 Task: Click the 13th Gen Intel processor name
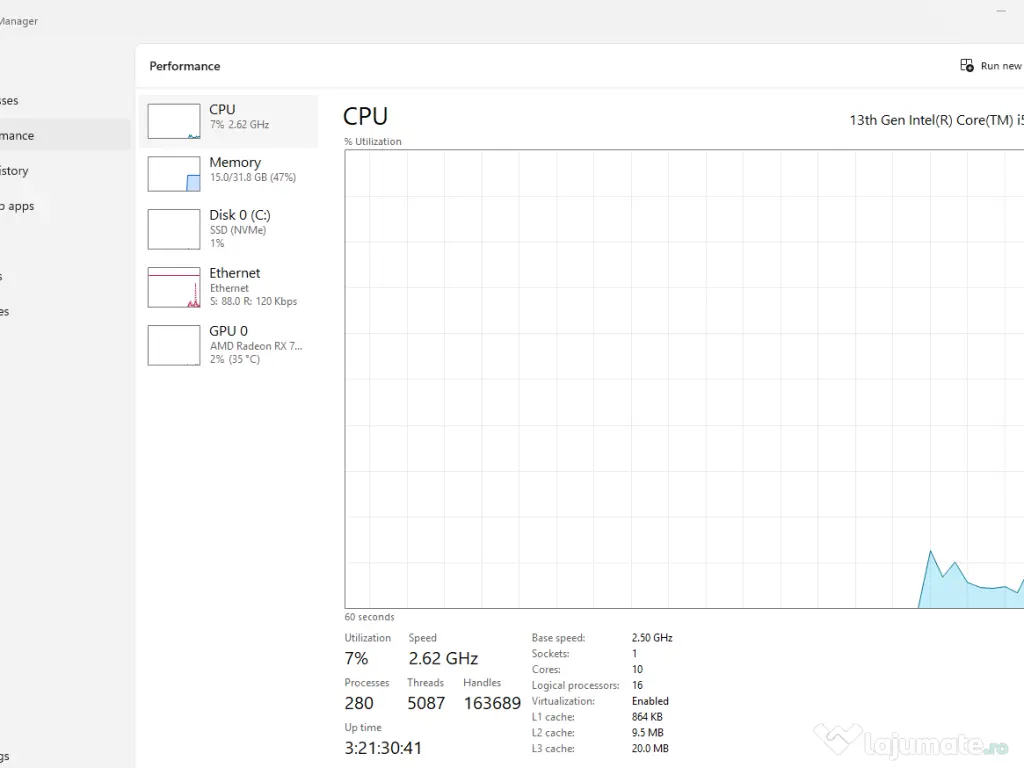tap(935, 120)
